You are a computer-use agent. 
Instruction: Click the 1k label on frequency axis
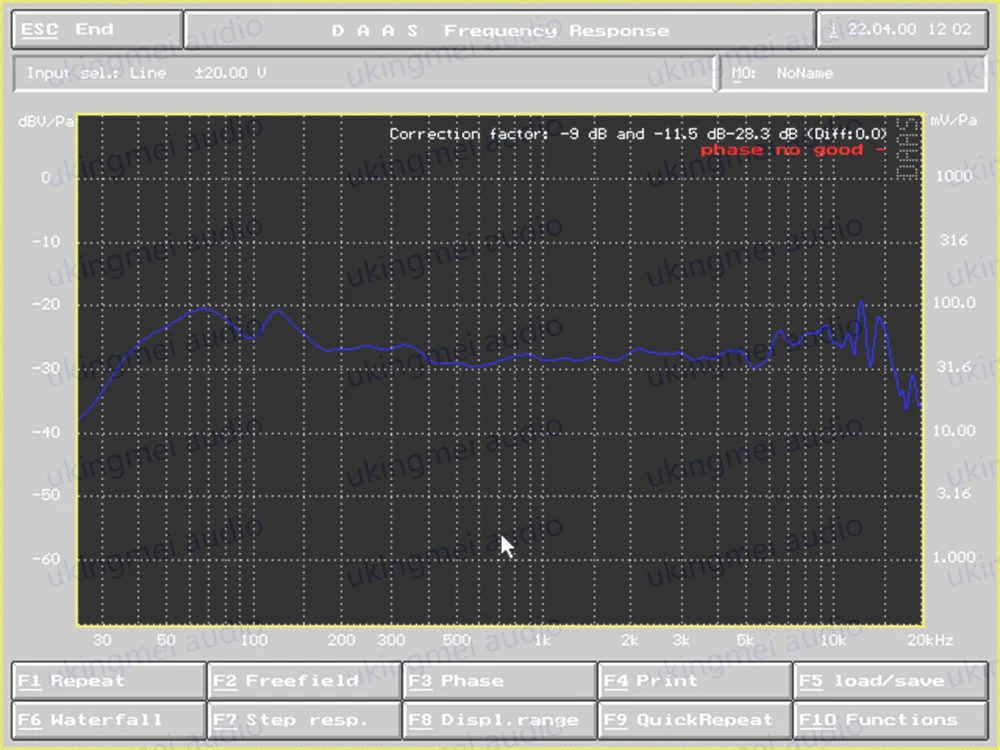tap(542, 640)
